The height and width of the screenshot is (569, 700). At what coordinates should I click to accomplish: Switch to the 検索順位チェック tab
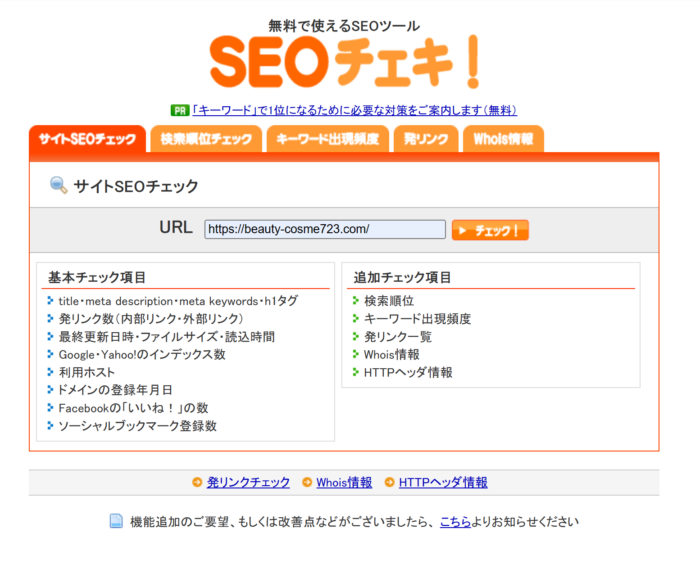point(206,139)
